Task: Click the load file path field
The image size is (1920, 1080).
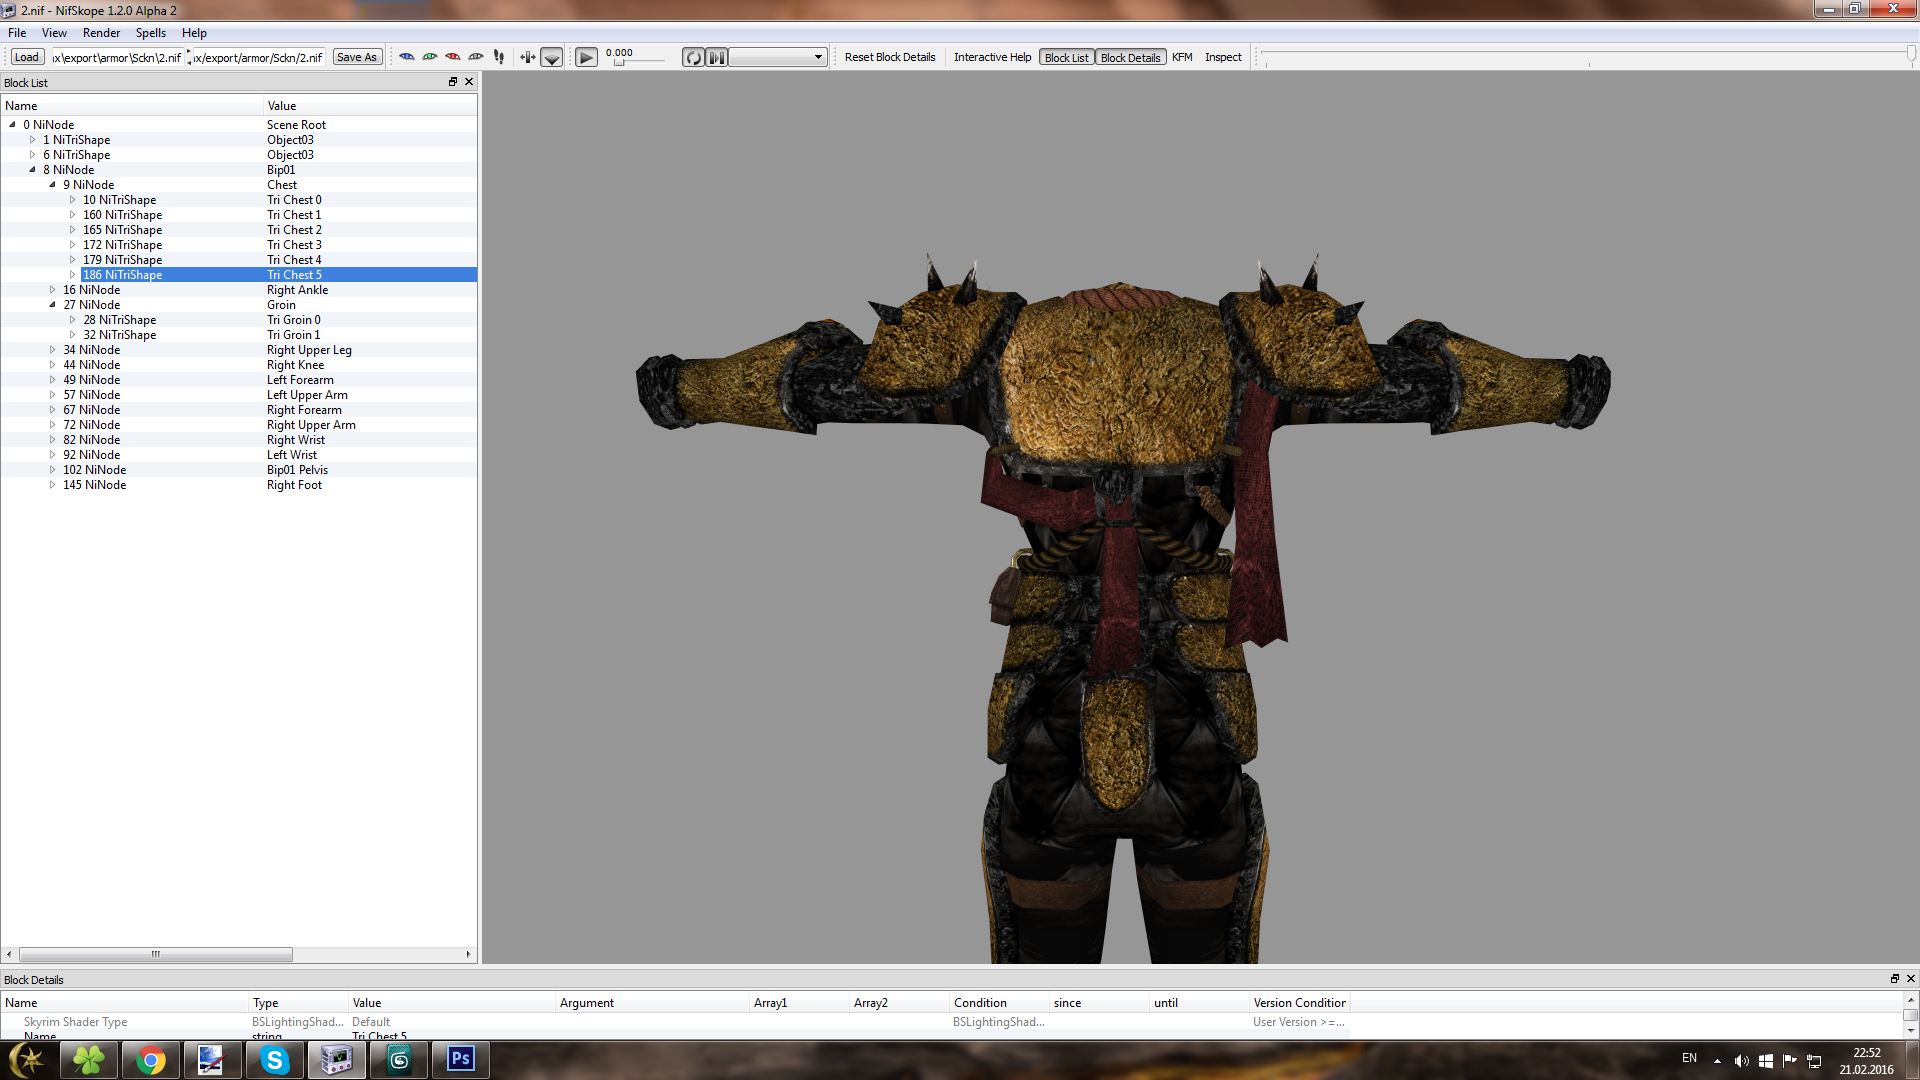Action: coord(117,57)
